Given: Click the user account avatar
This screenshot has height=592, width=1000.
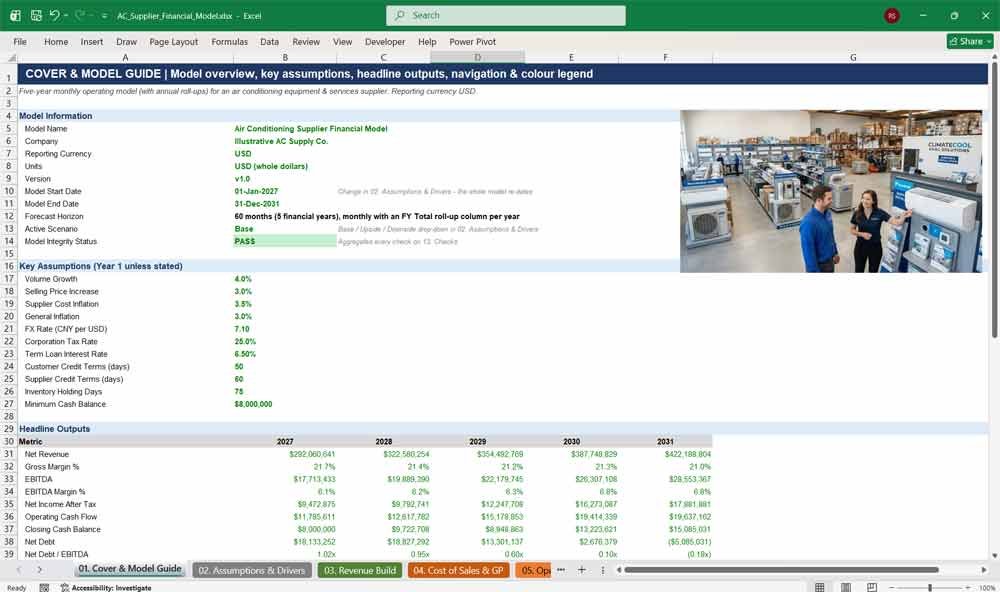Looking at the screenshot, I should 892,15.
